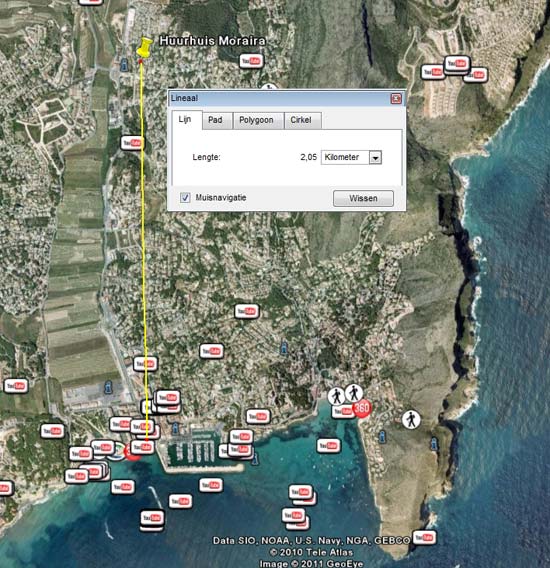The image size is (550, 568).
Task: Open YouTube marker below the Huurhuis Moraira label
Action: (251, 60)
